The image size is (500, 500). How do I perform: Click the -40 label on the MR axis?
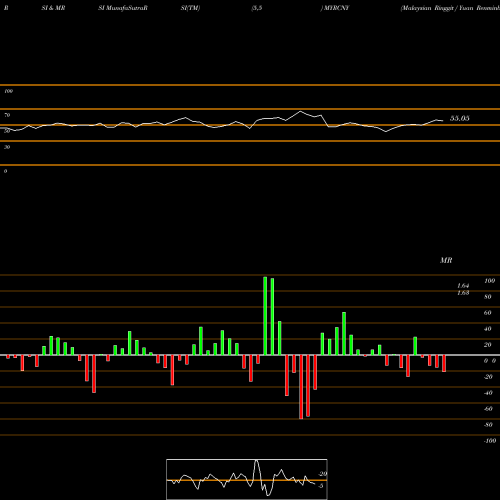click(488, 393)
